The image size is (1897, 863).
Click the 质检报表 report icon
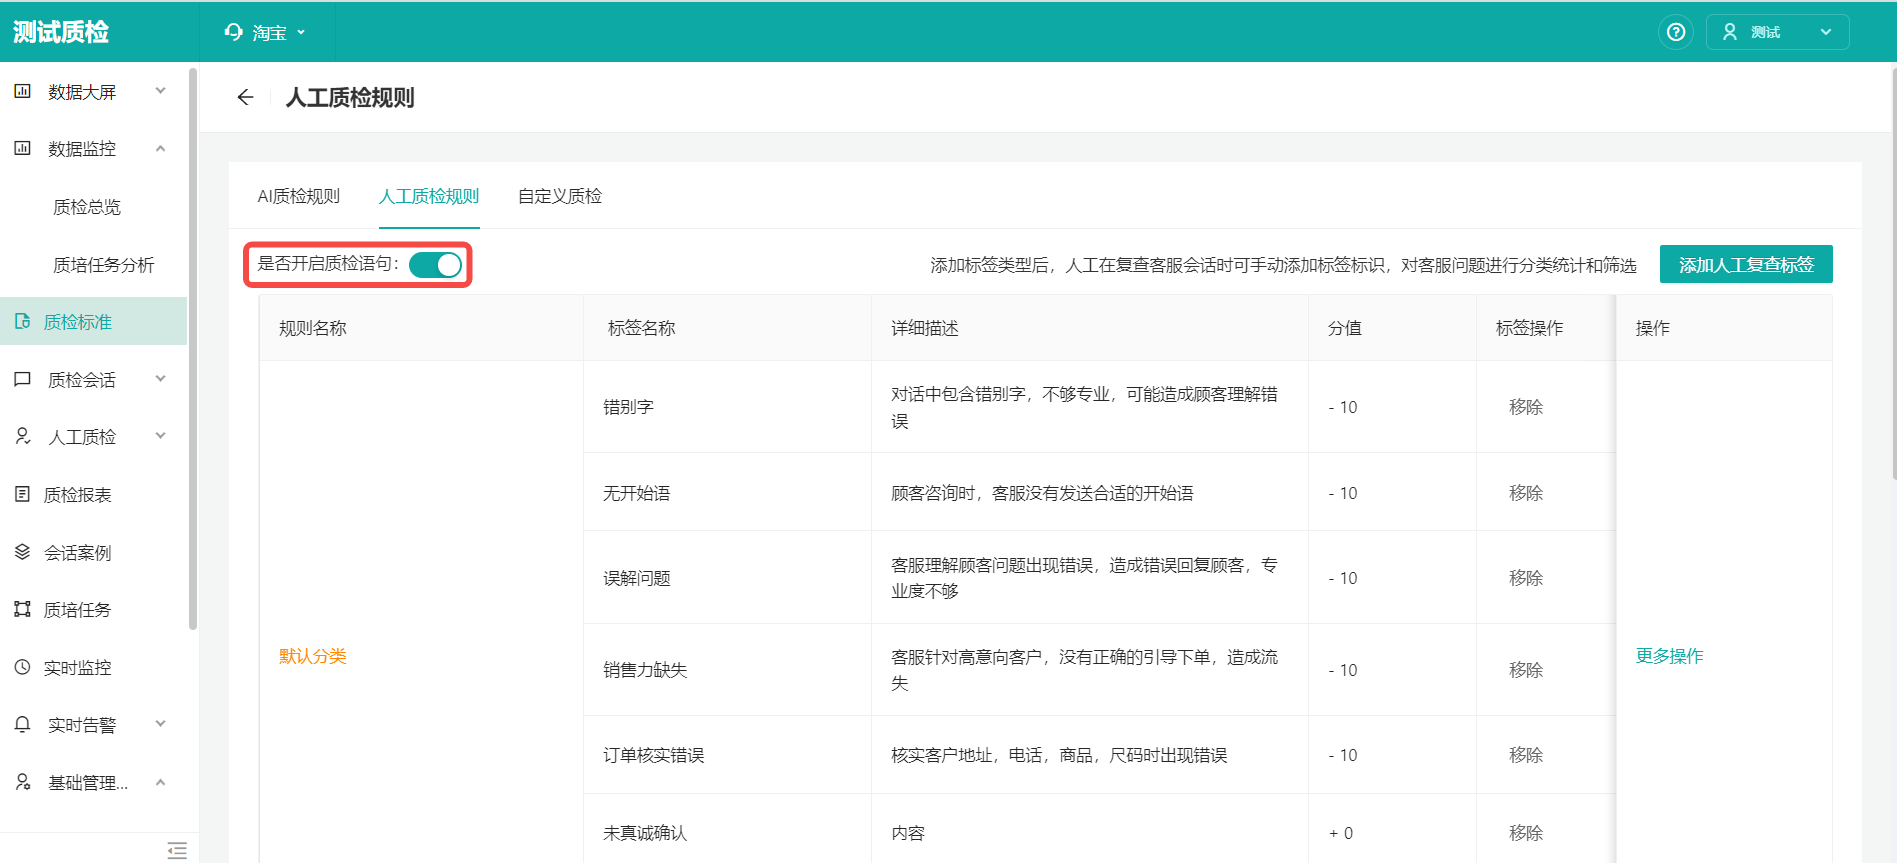coord(22,494)
